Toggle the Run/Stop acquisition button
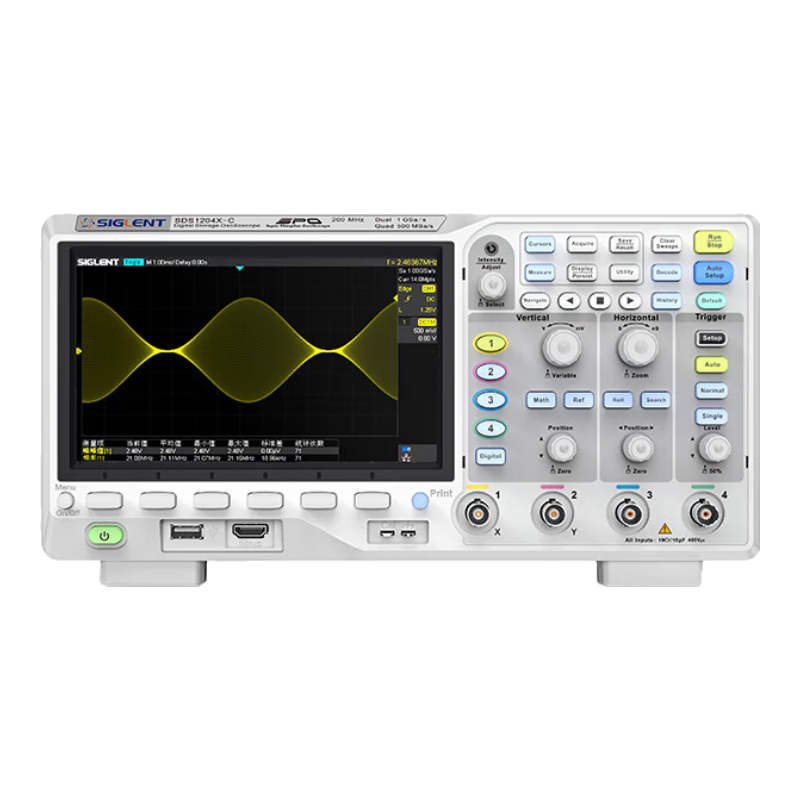Viewport: 800px width, 800px height. [x=713, y=241]
